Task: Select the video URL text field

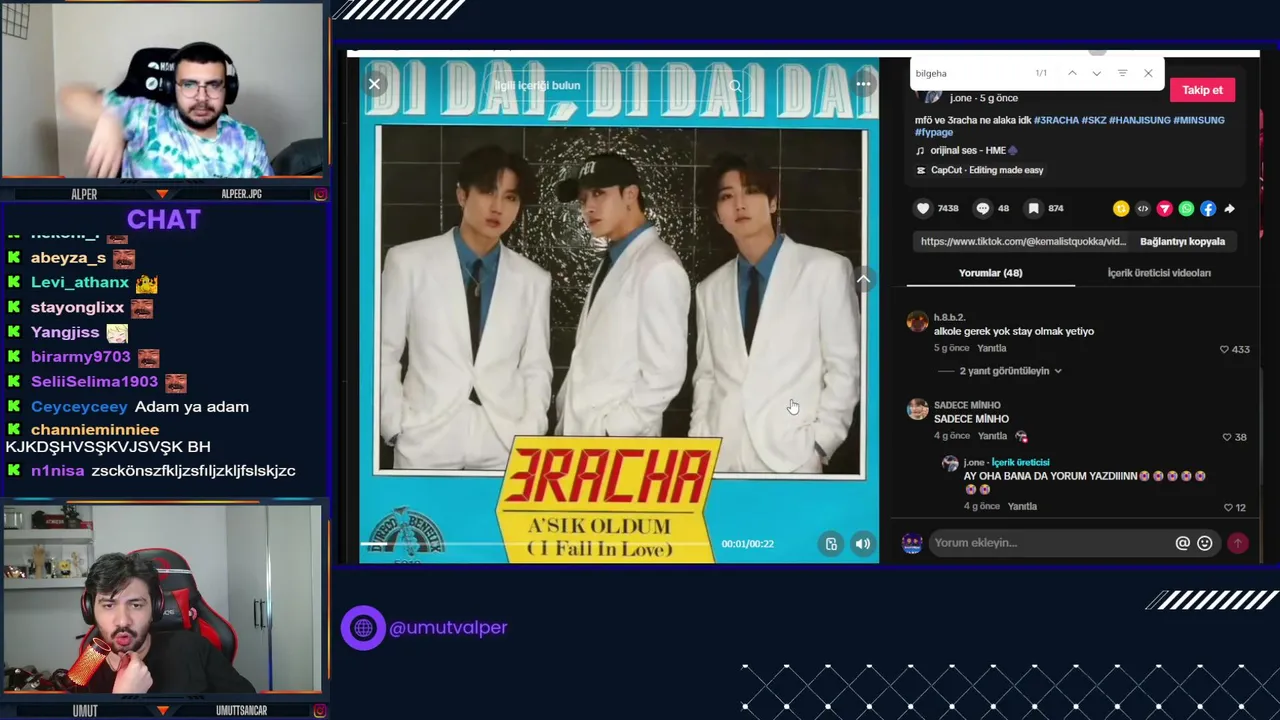Action: point(1023,241)
